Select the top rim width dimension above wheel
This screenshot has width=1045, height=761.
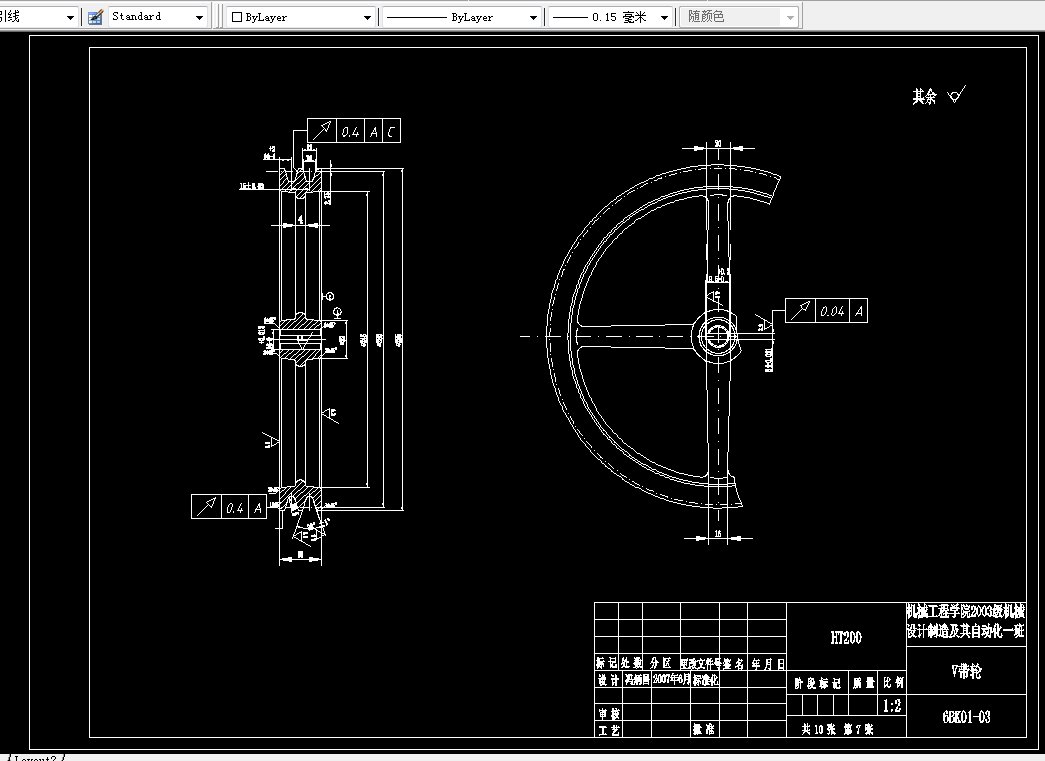pos(718,145)
